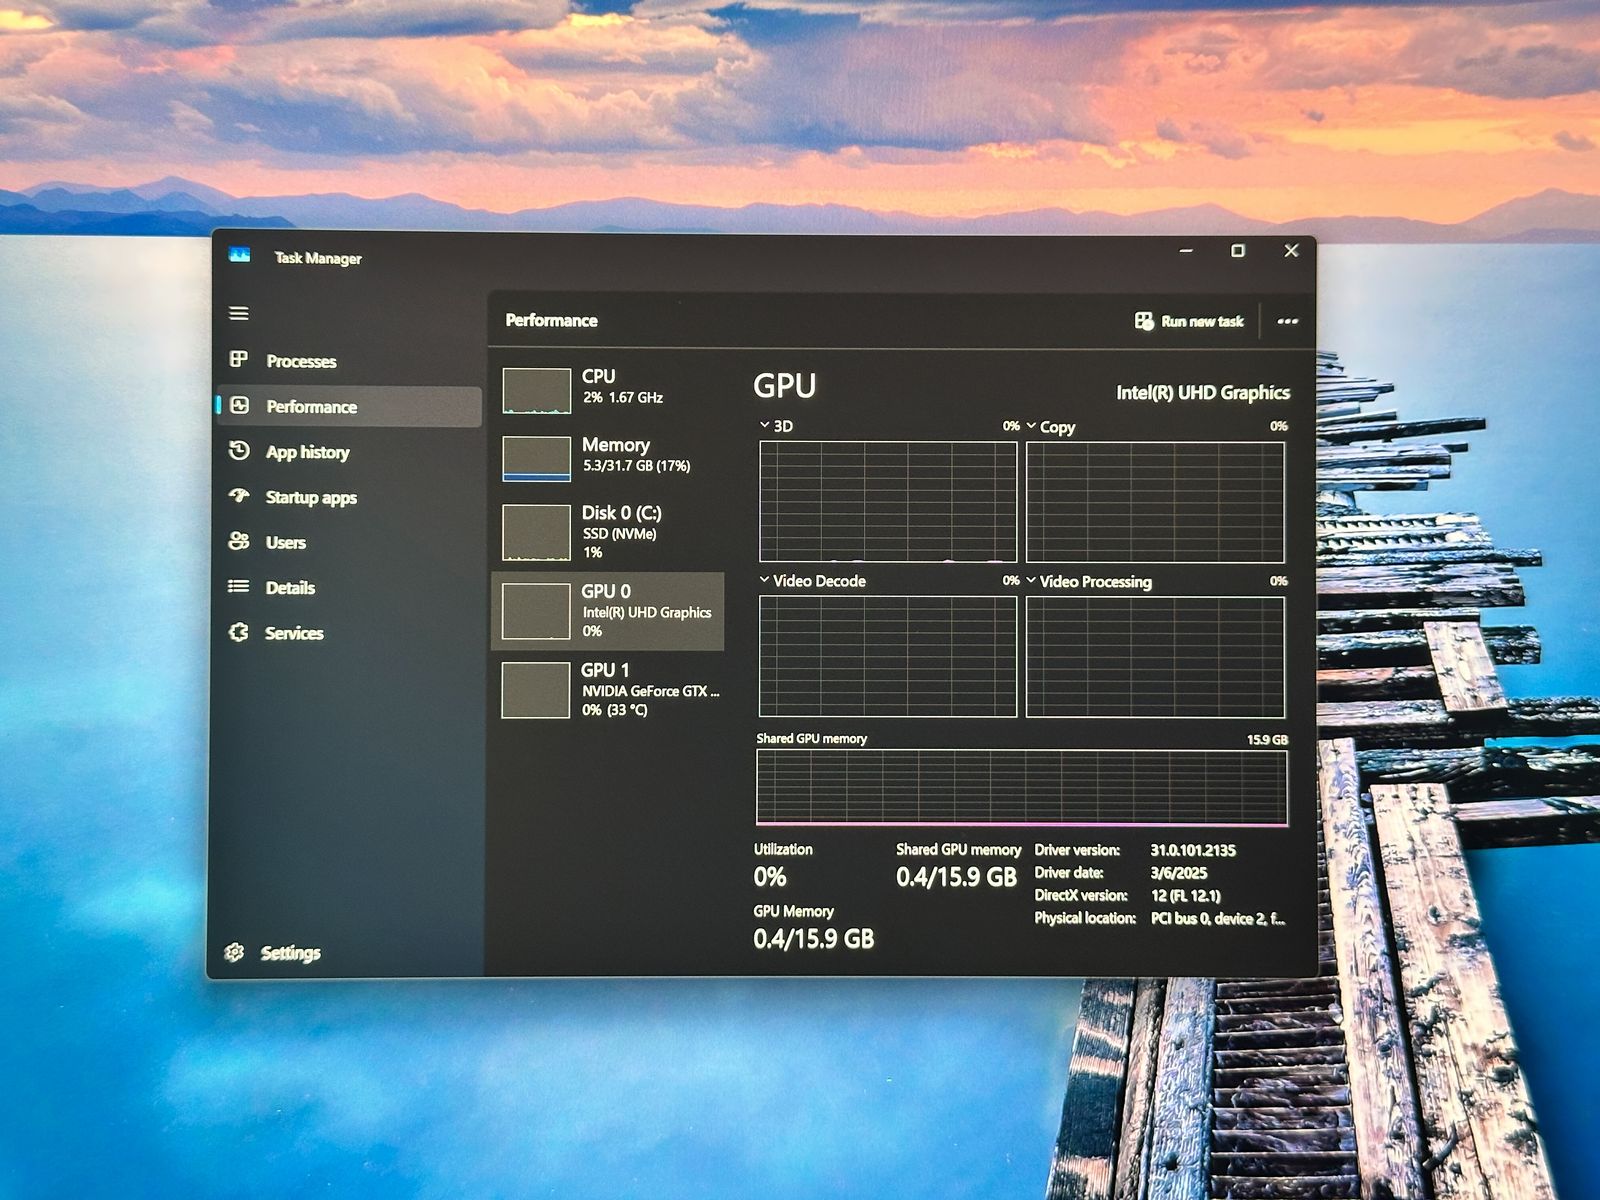Open the three-dot more options menu
1600x1200 pixels.
tap(1287, 321)
